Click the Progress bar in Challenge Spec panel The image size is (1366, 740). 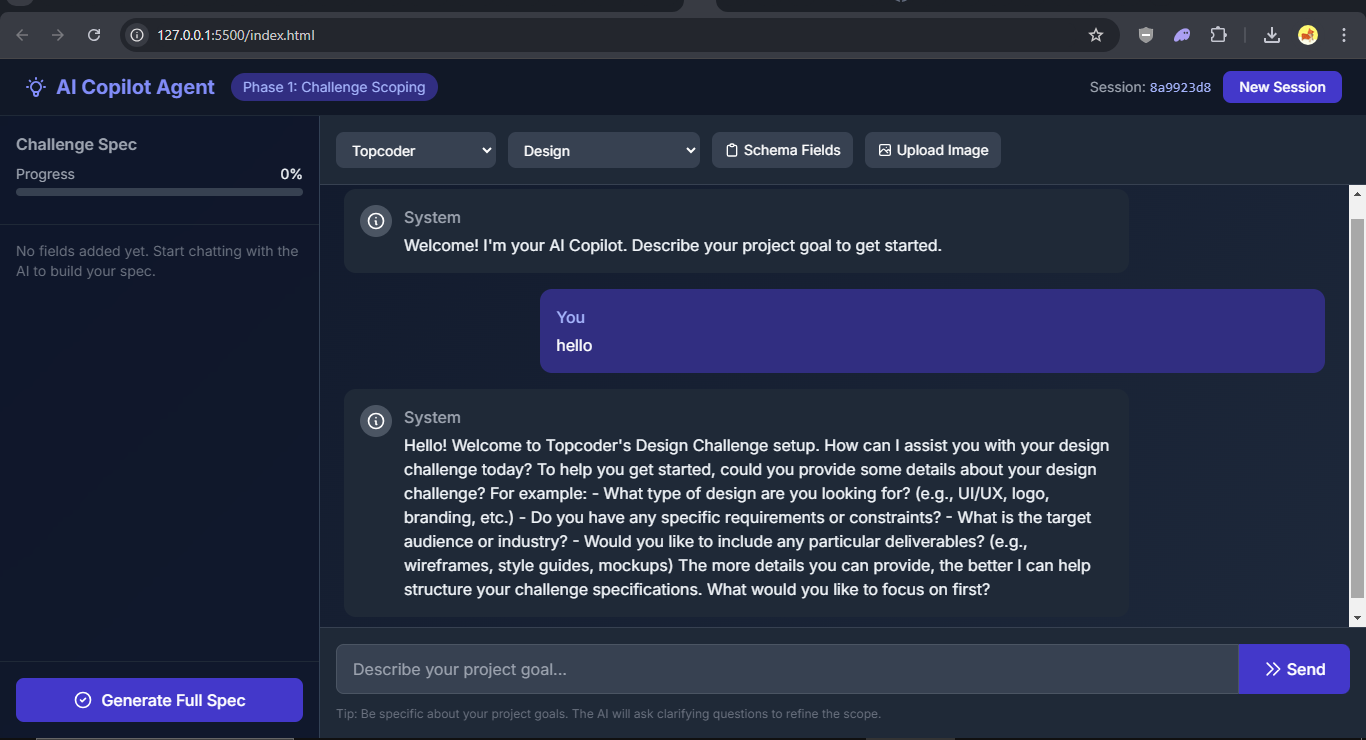[159, 192]
